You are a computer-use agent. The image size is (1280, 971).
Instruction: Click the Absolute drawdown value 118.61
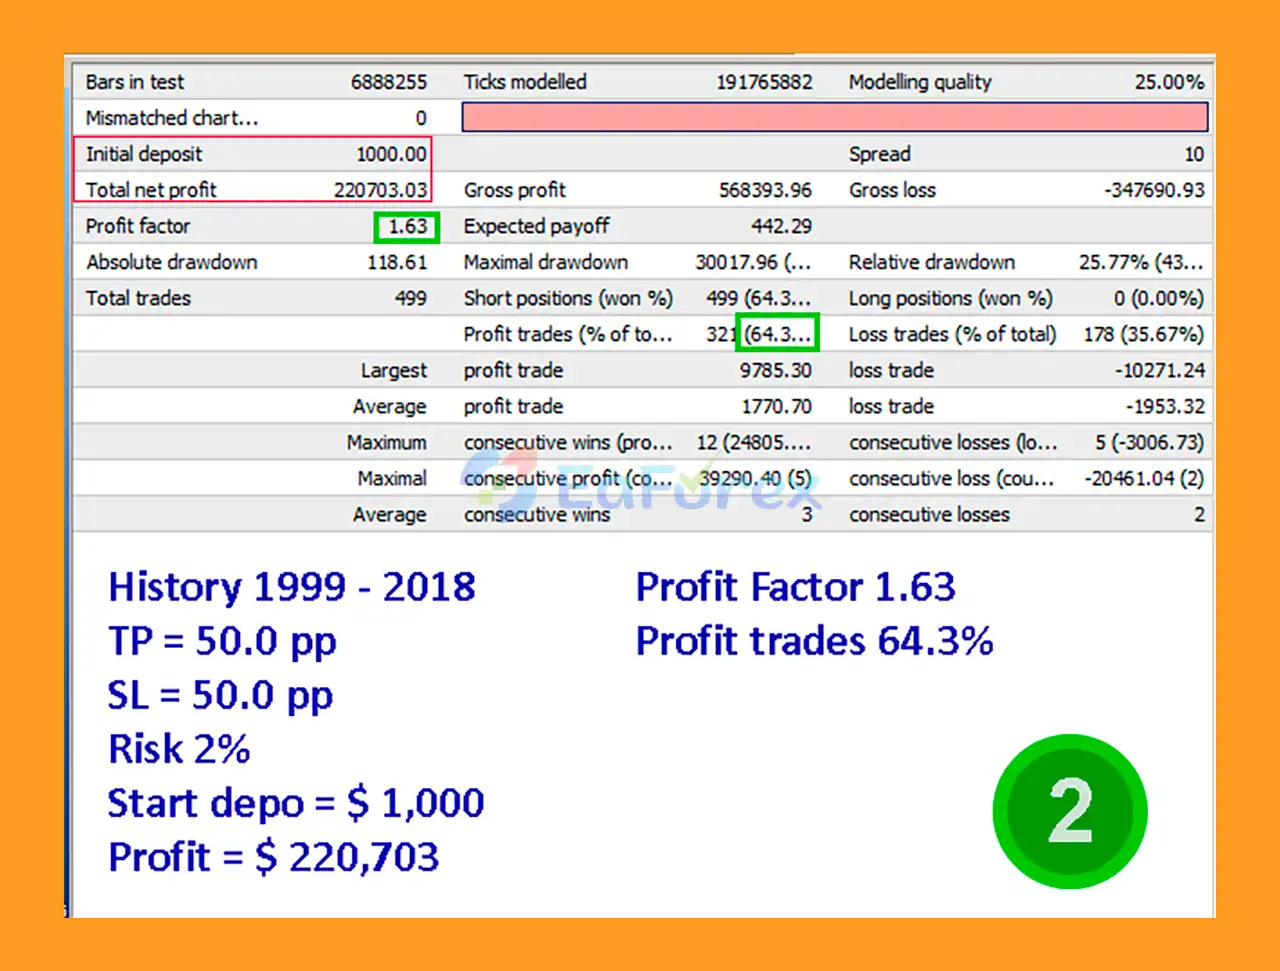click(x=397, y=262)
